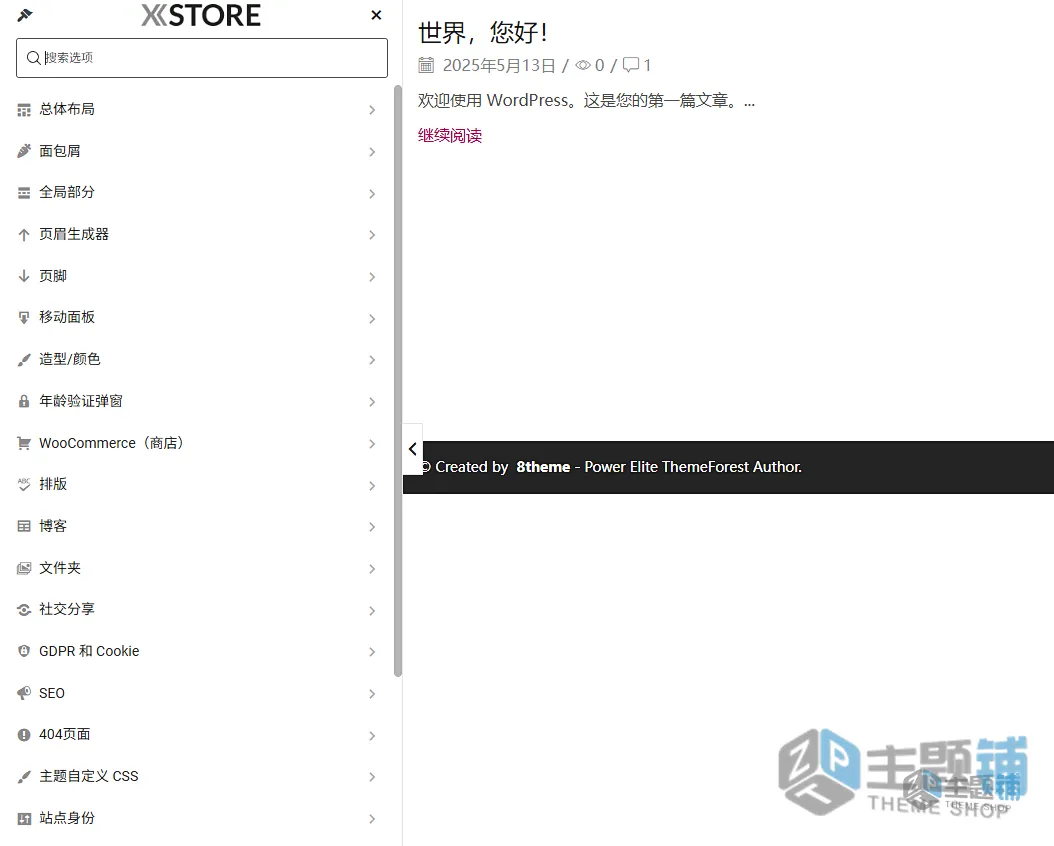Open the 世界，您好！post title

point(483,32)
